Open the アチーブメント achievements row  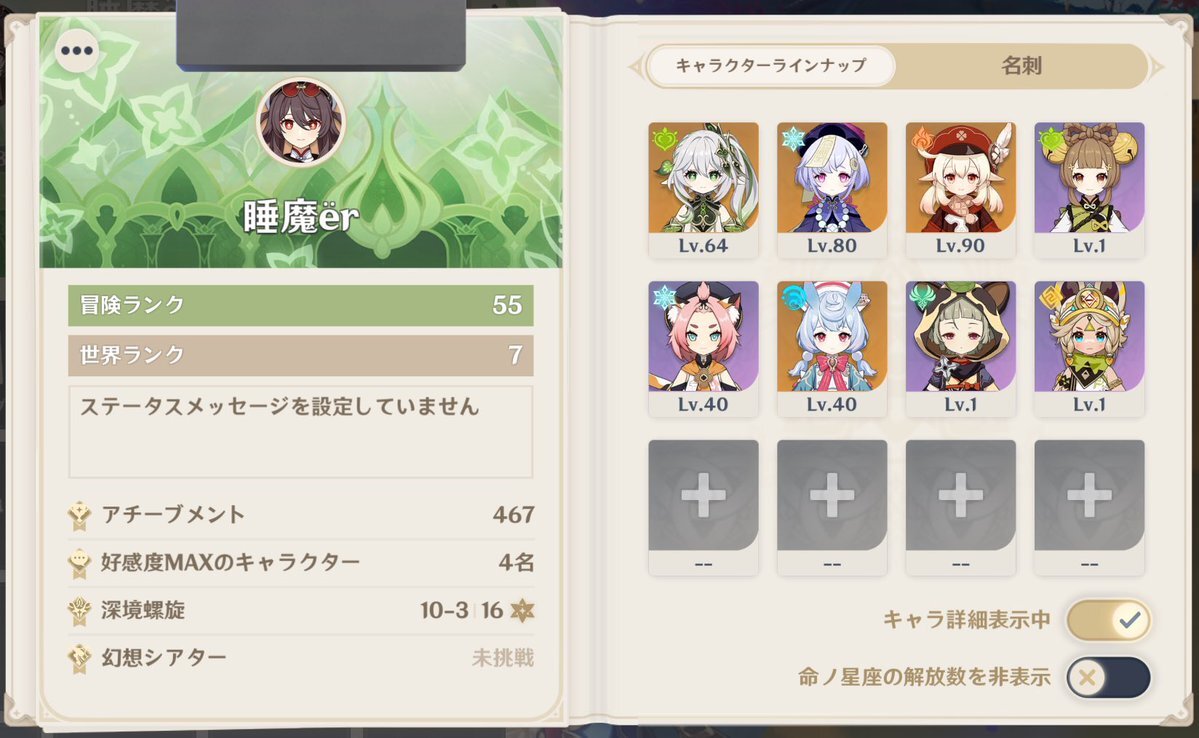click(x=301, y=515)
